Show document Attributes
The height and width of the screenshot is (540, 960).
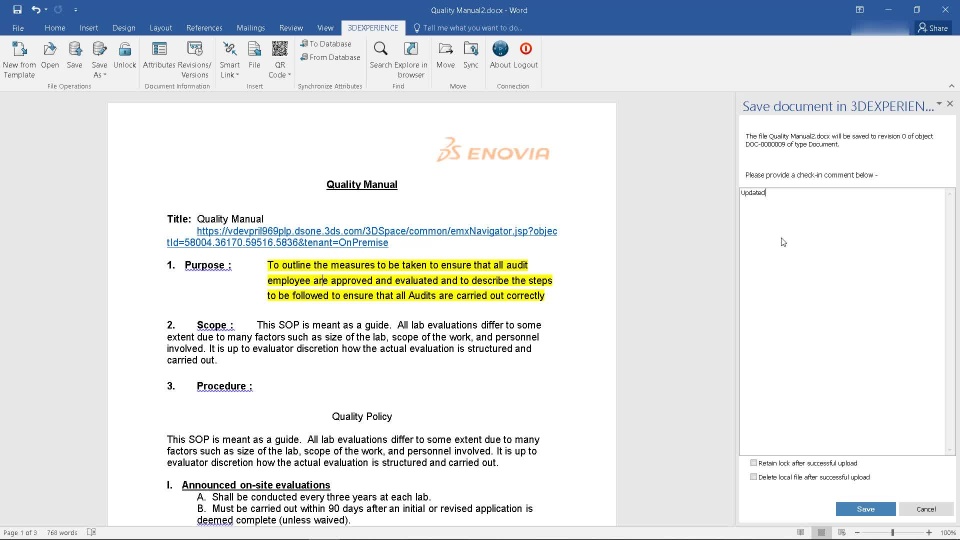pyautogui.click(x=159, y=55)
